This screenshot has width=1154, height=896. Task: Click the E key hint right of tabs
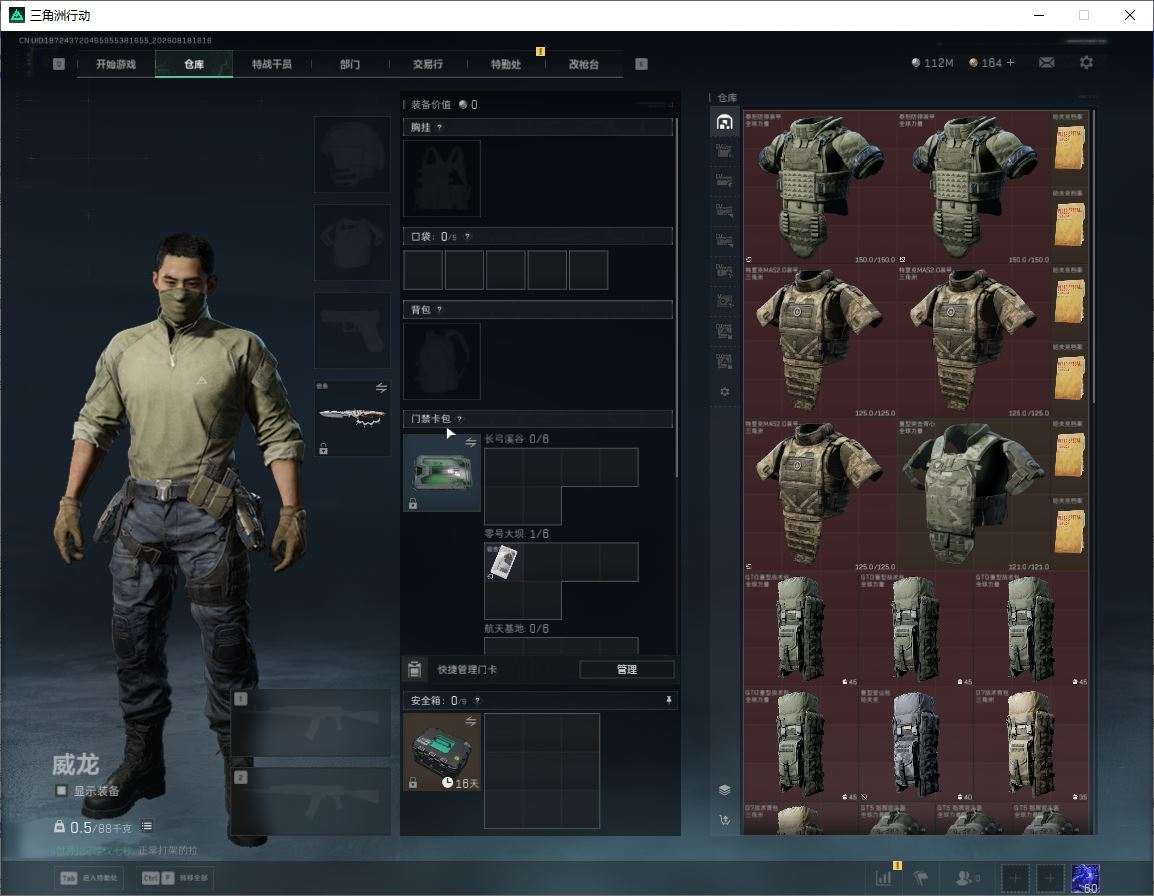[642, 64]
